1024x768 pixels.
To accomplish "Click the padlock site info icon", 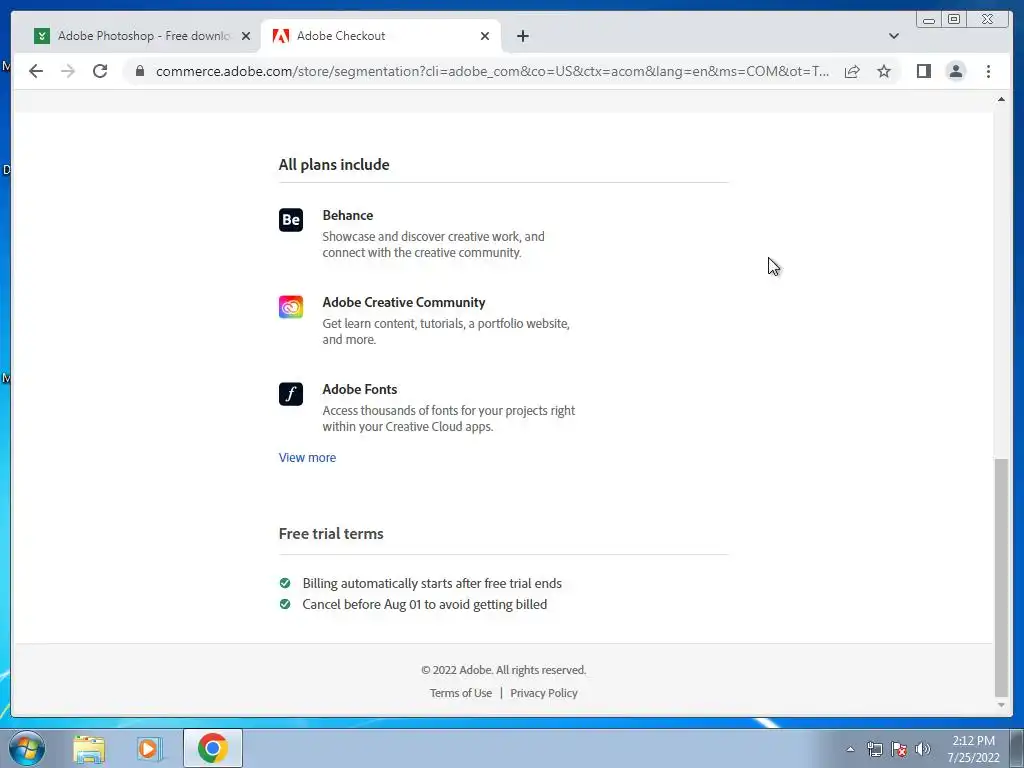I will (139, 71).
